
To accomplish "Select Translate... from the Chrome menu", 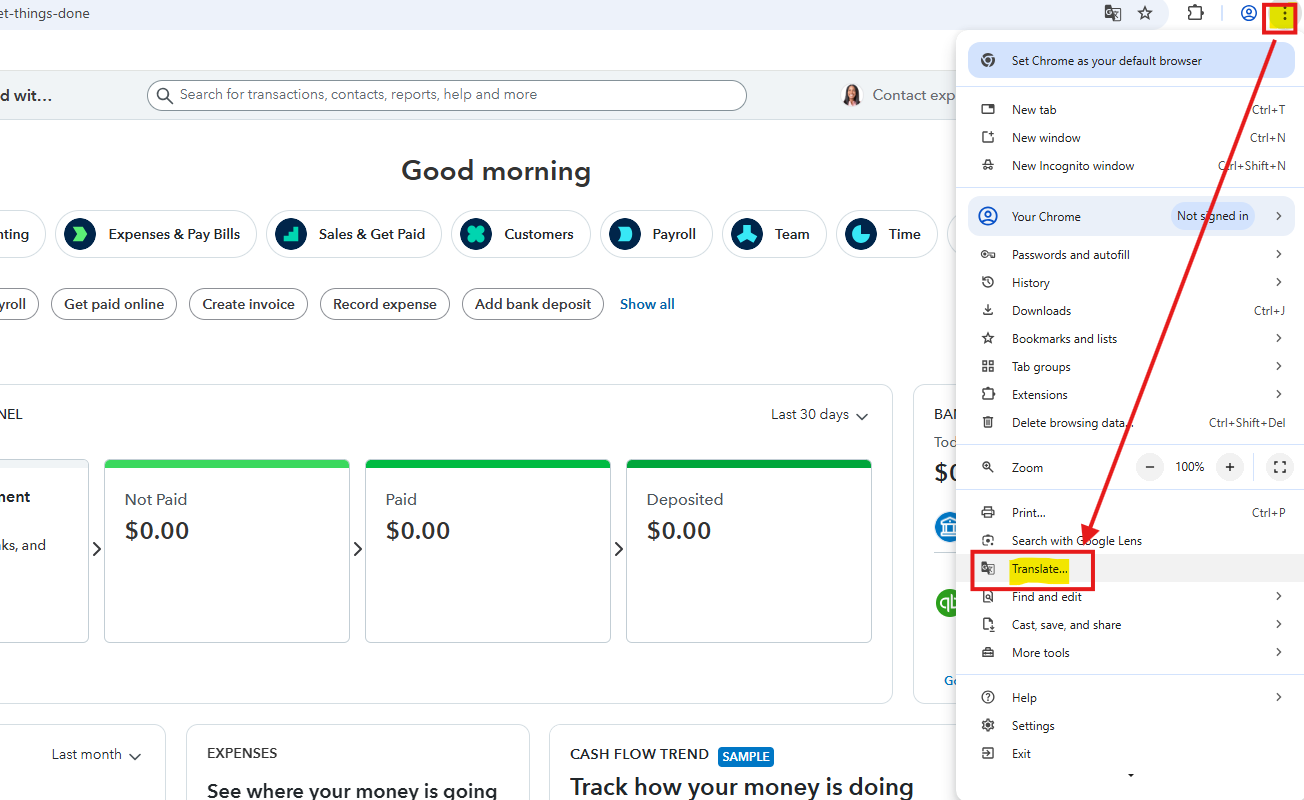I will (1131, 569).
